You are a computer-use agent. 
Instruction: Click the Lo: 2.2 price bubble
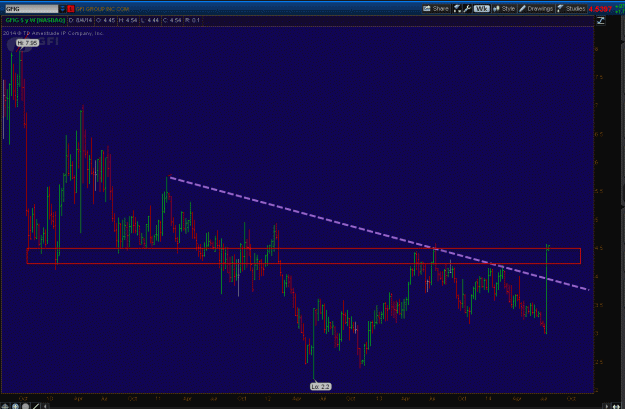[320, 386]
